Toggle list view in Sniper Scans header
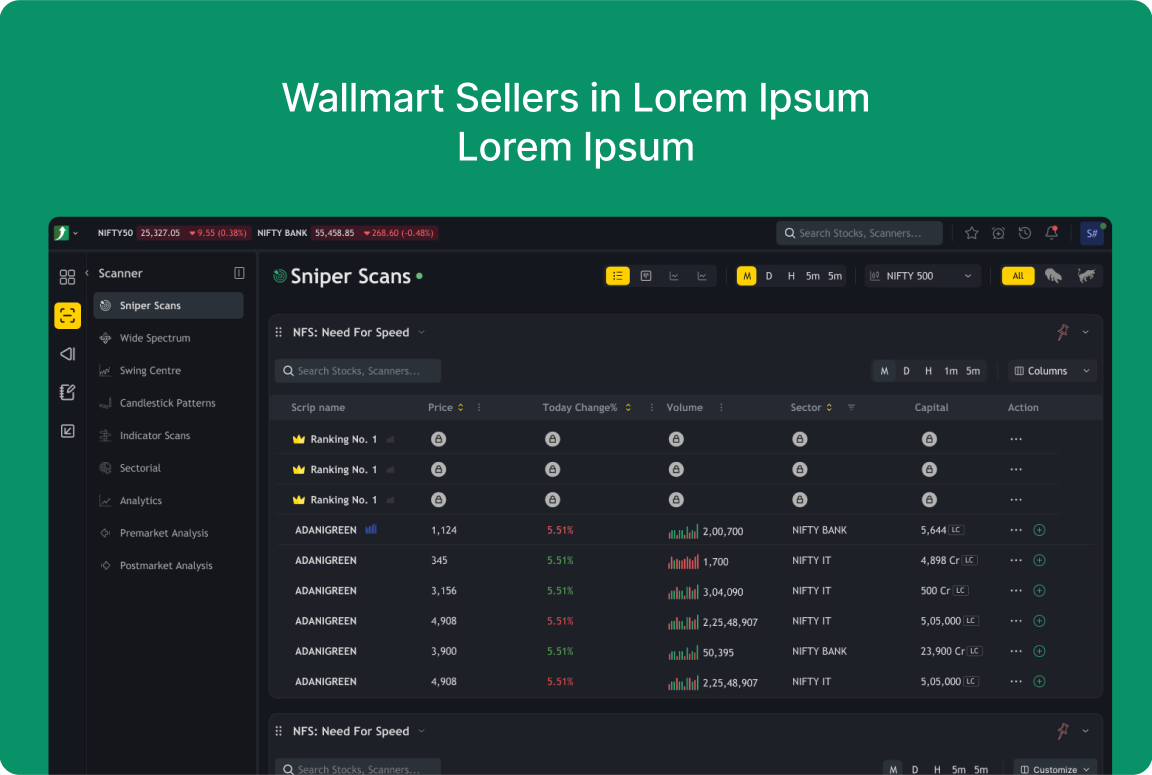This screenshot has width=1152, height=775. 618,276
